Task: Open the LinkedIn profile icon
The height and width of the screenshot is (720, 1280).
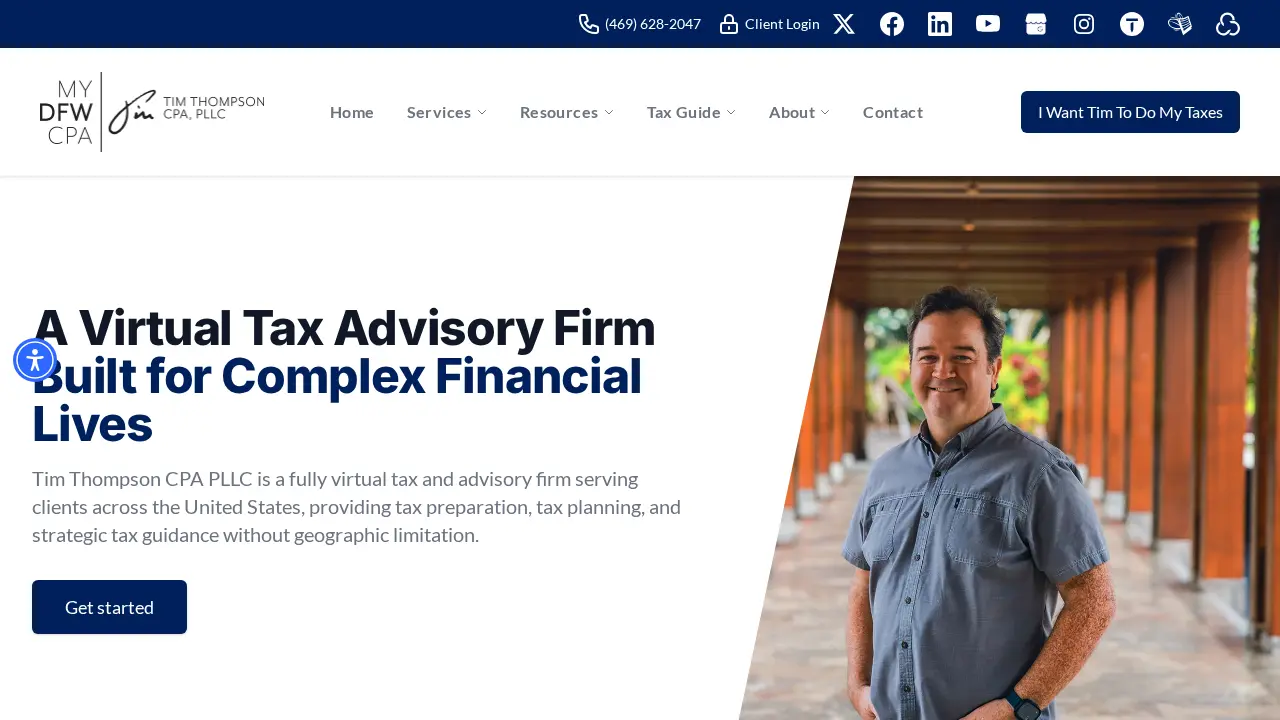Action: 940,24
